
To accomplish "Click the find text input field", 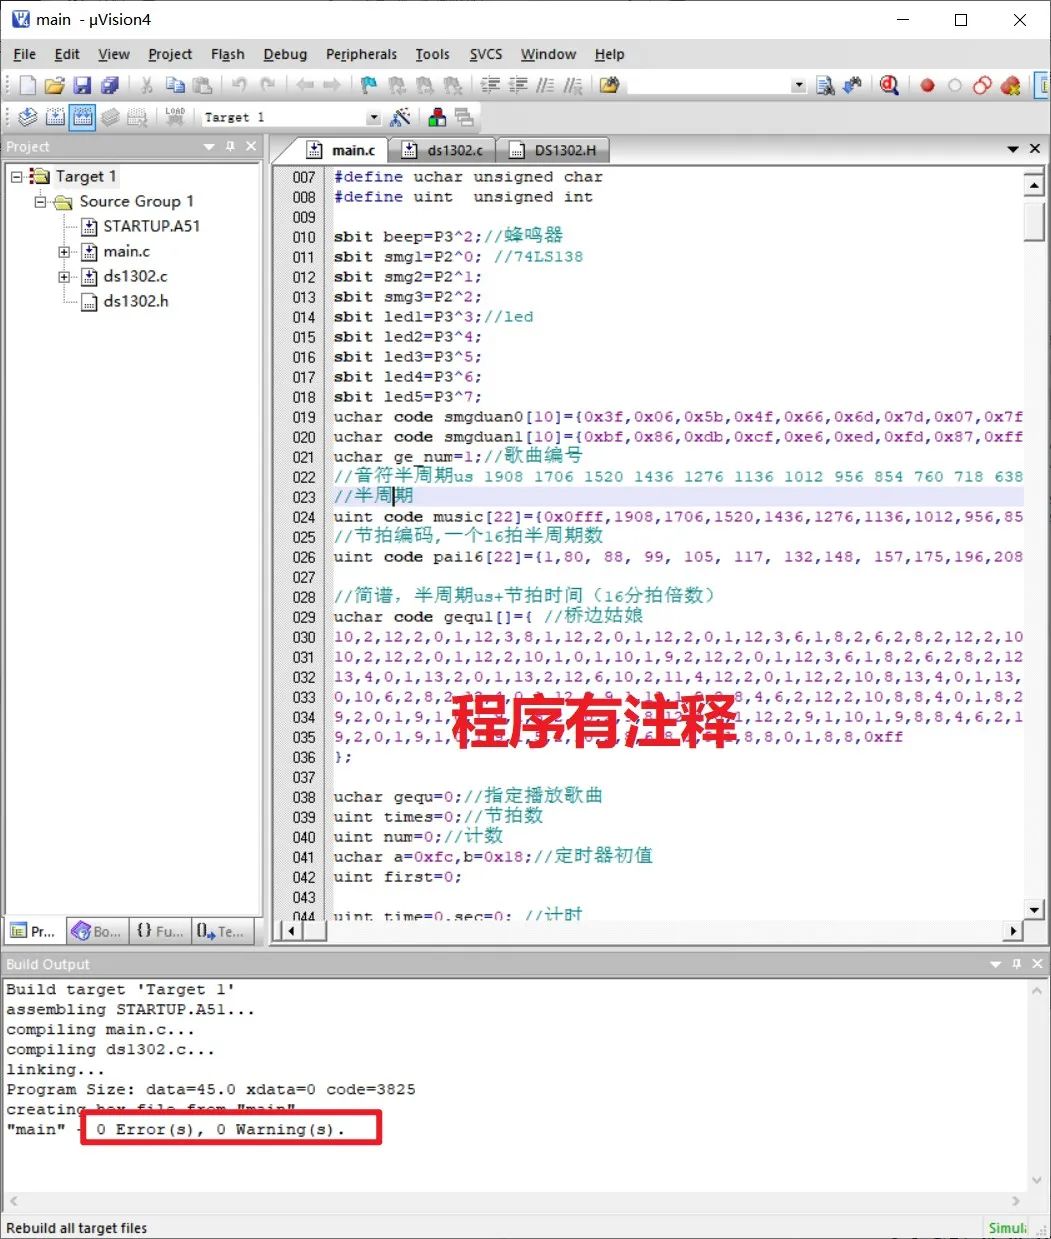I will 708,86.
